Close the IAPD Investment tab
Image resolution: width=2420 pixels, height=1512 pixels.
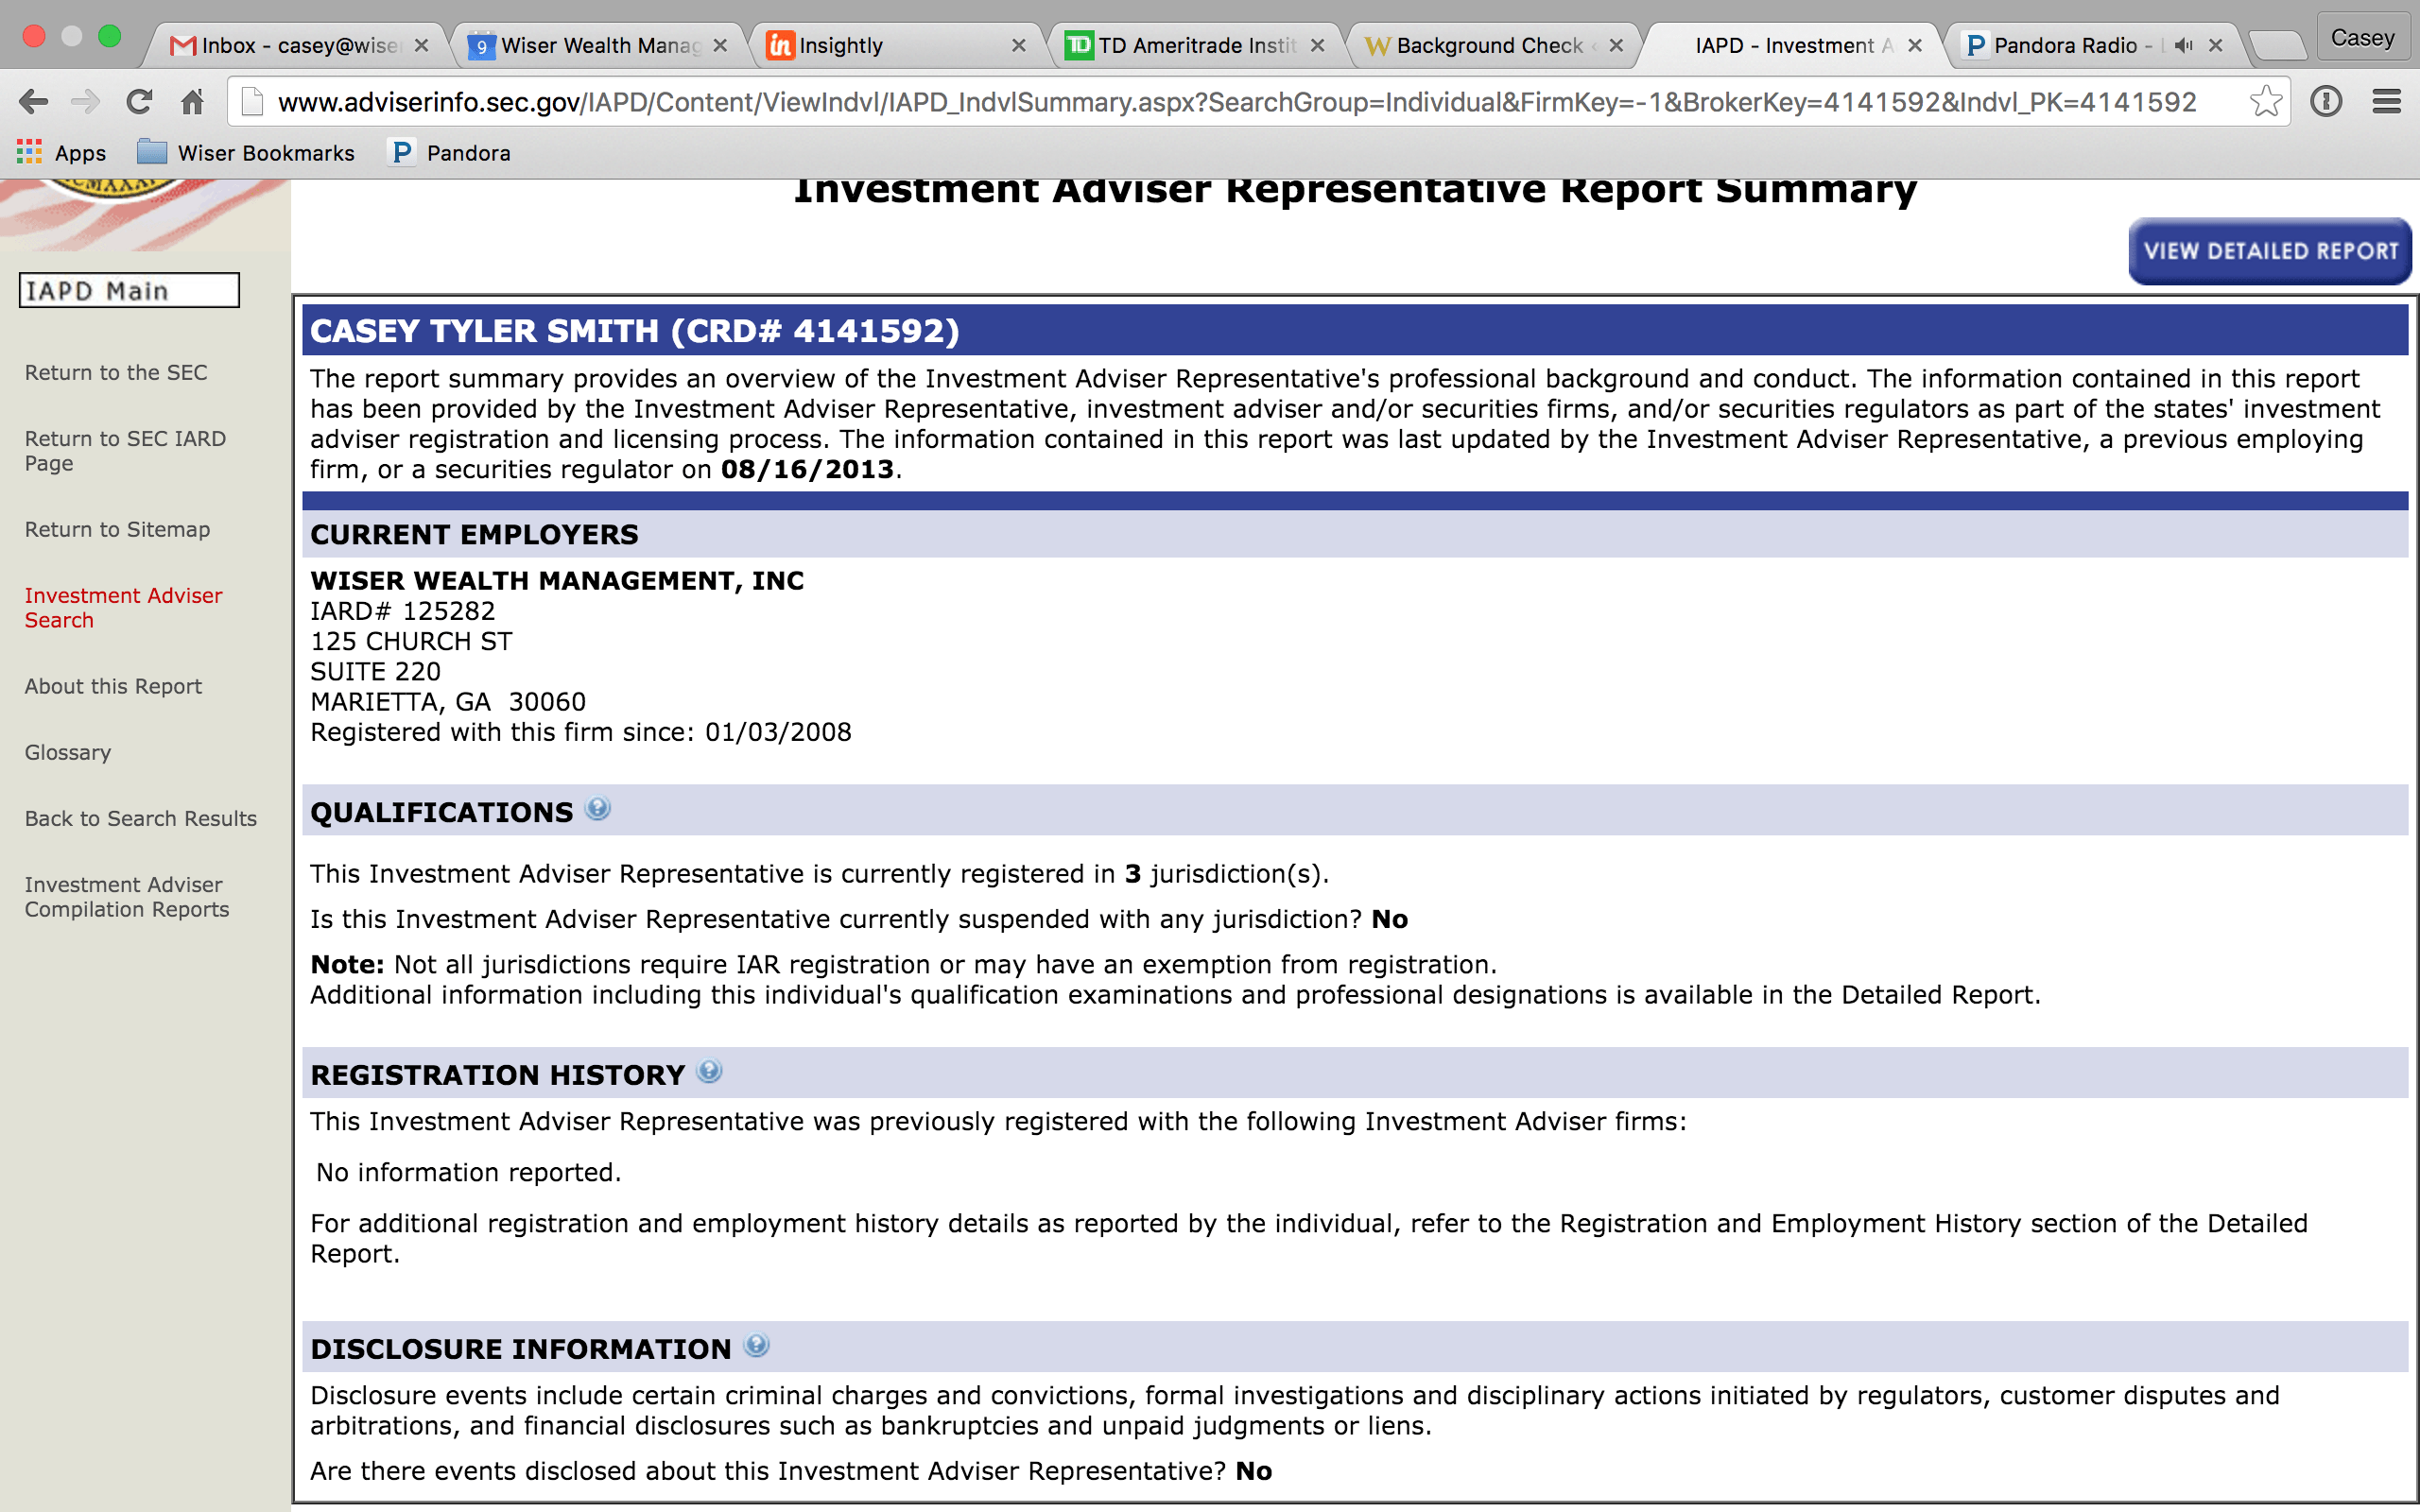click(1914, 45)
